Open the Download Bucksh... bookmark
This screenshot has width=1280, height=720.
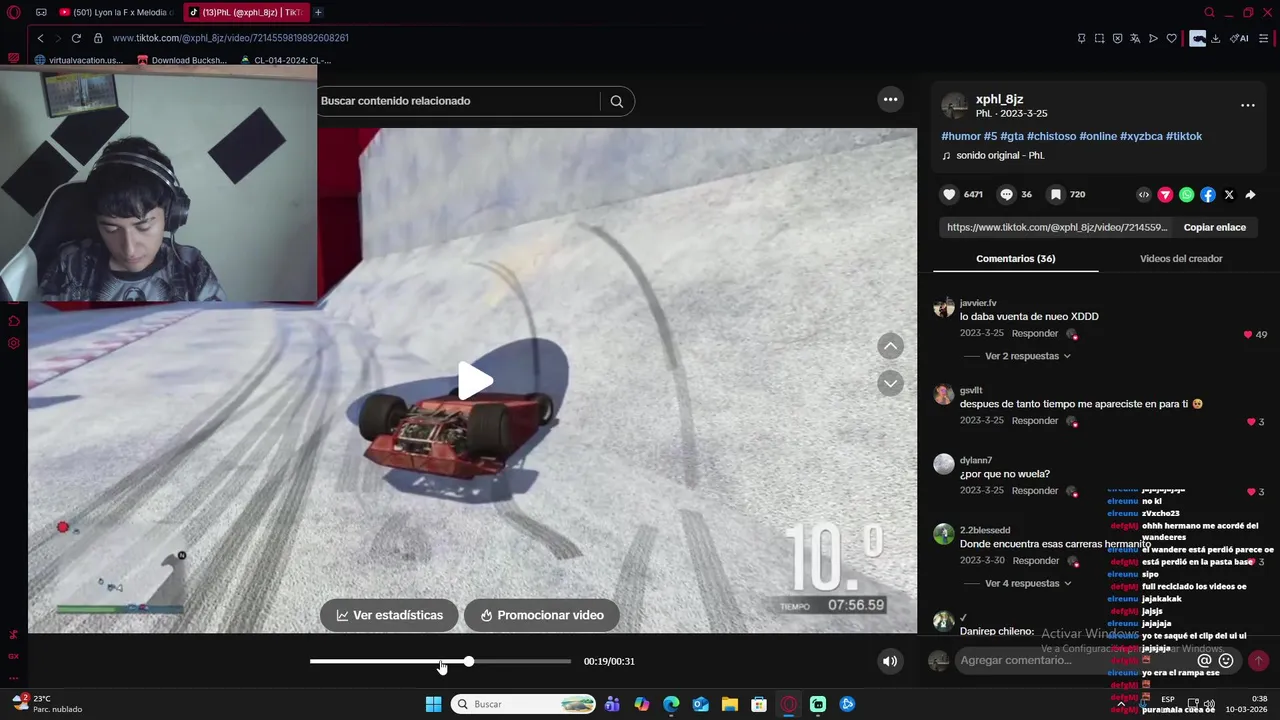click(x=182, y=60)
